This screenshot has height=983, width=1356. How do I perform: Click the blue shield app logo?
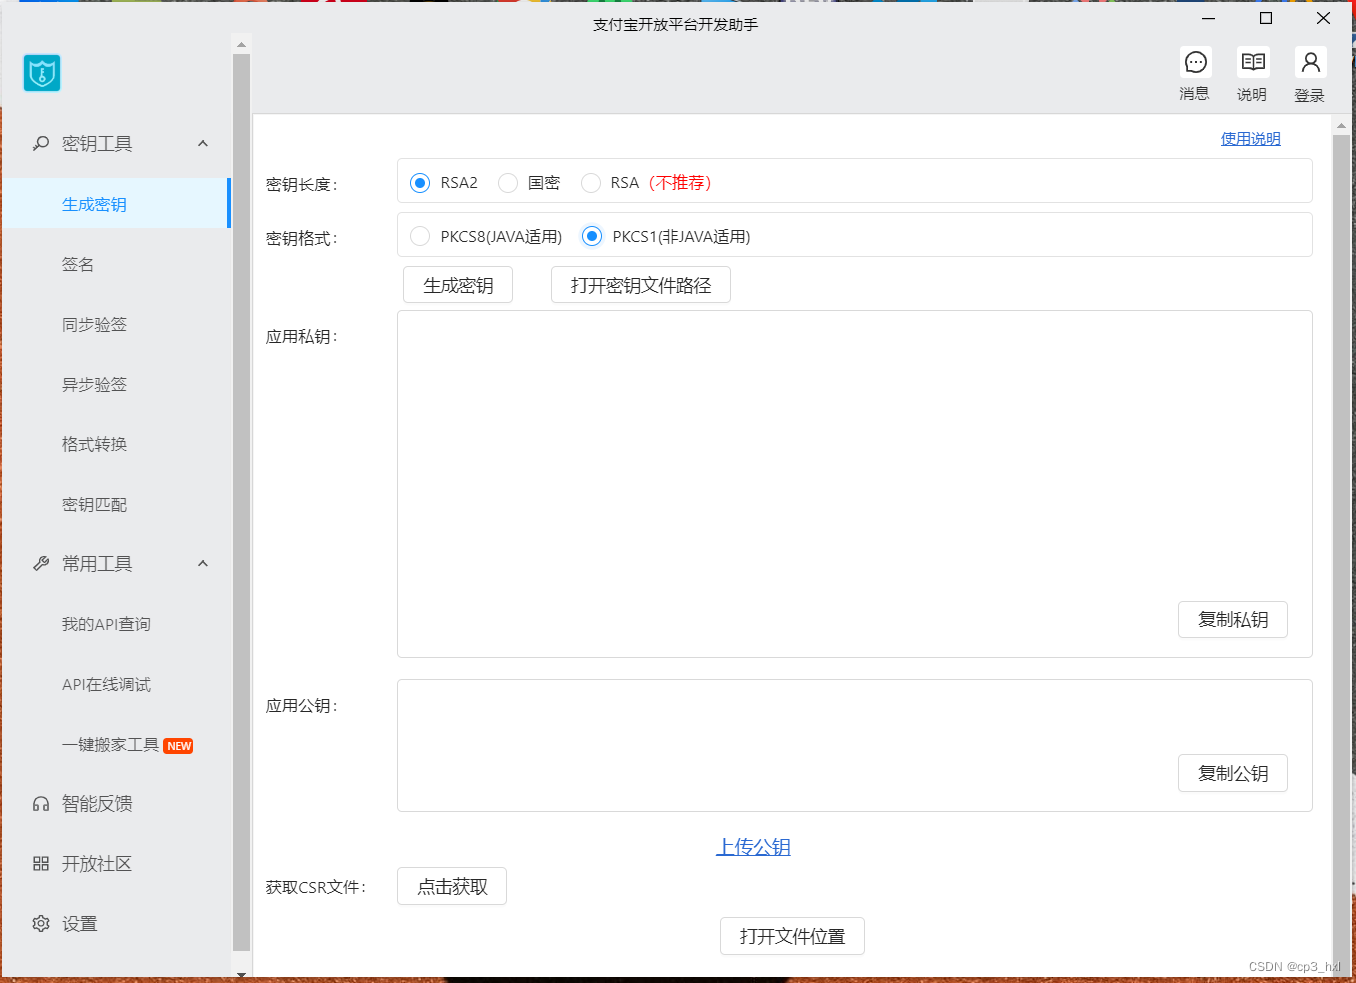42,73
